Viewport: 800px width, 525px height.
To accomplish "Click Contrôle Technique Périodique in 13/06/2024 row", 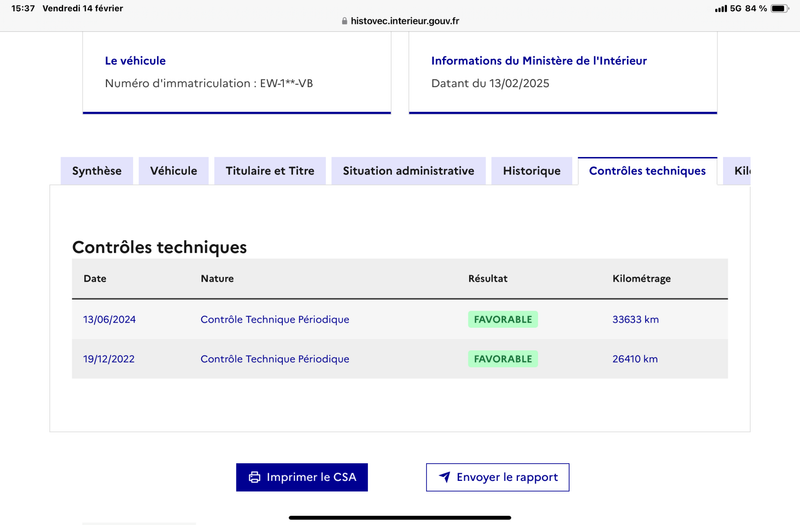I will point(274,319).
